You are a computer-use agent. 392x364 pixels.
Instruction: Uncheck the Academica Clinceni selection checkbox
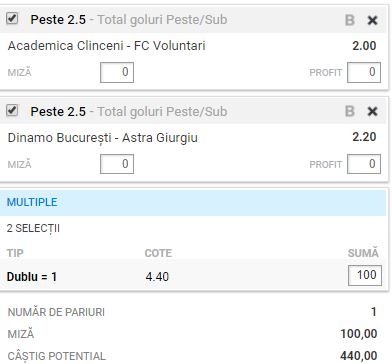(12, 18)
